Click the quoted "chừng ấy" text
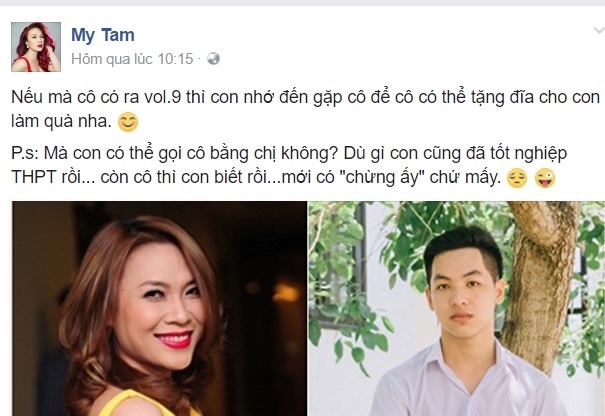Screen dimensions: 605x416 click(x=383, y=178)
